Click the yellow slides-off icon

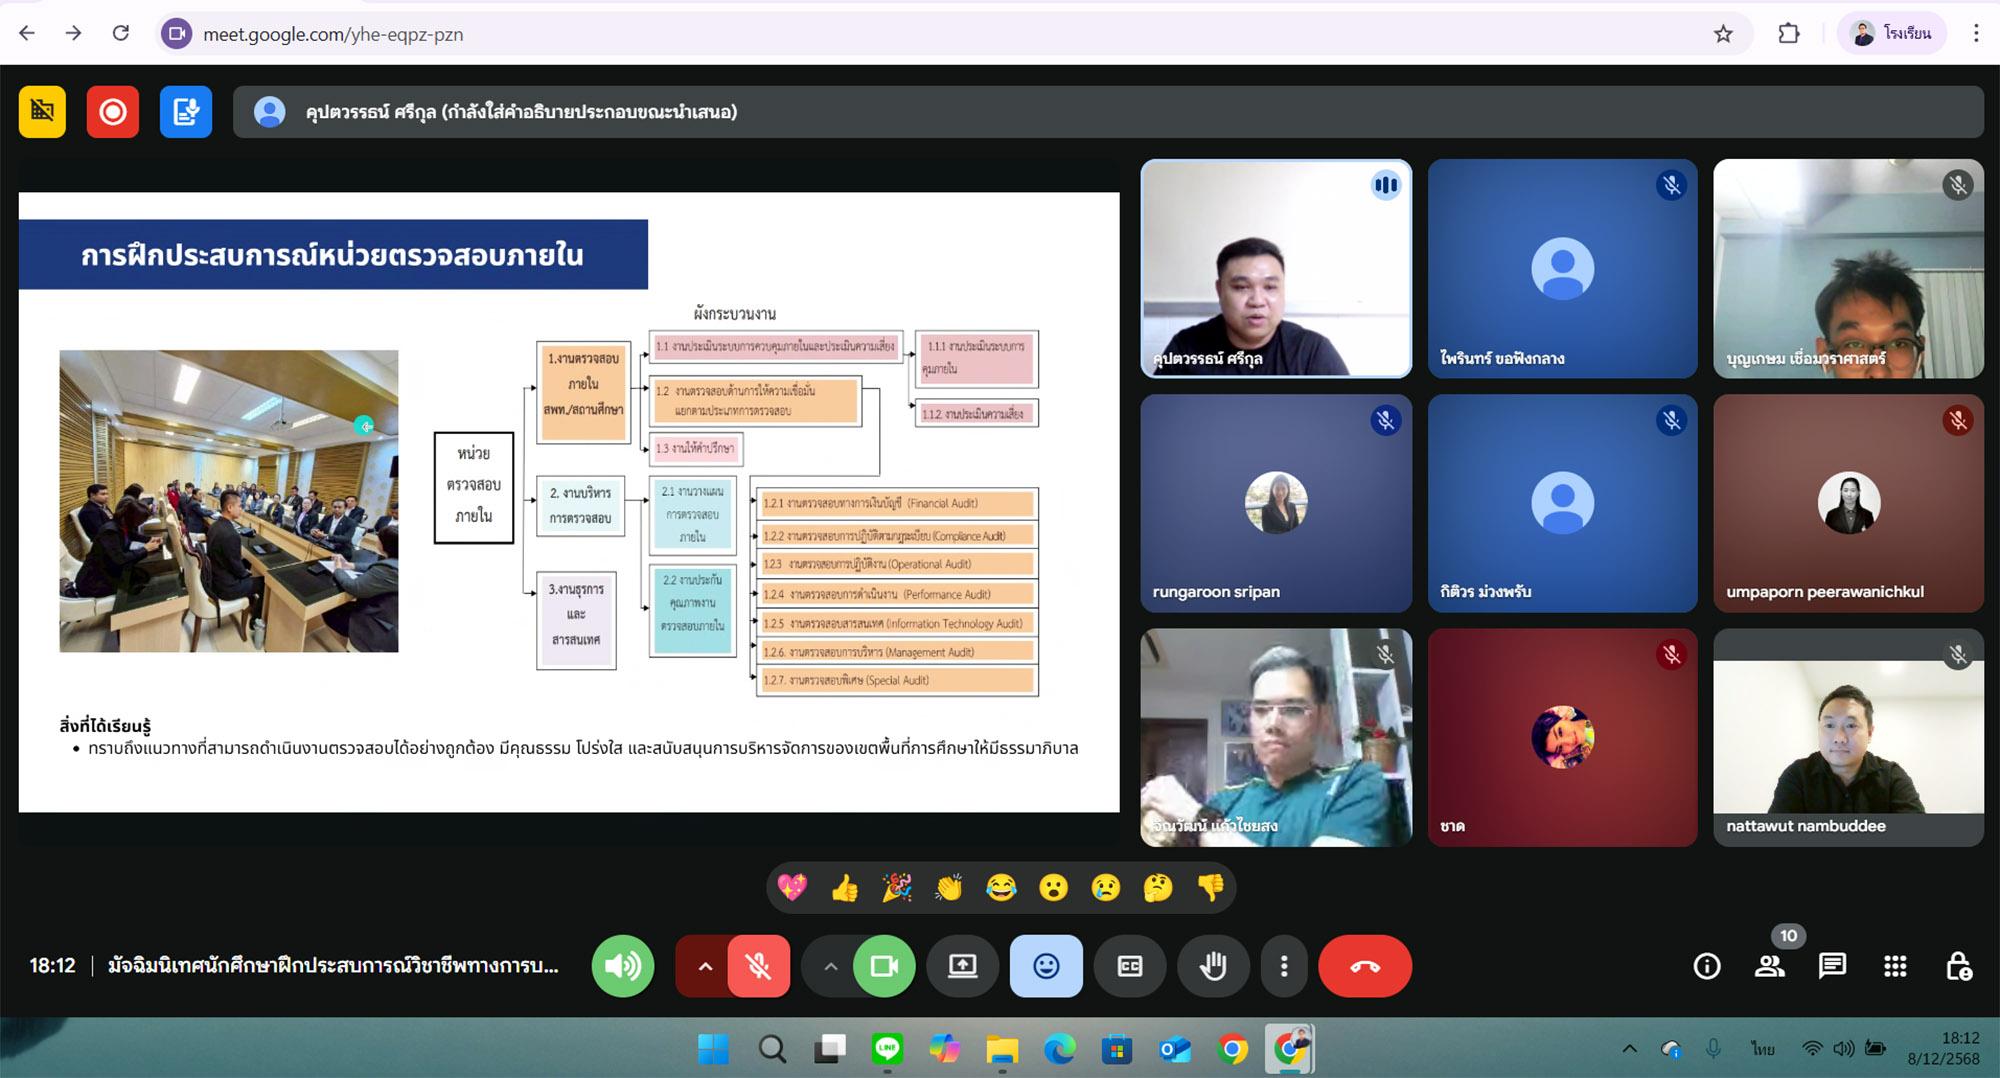click(x=42, y=111)
